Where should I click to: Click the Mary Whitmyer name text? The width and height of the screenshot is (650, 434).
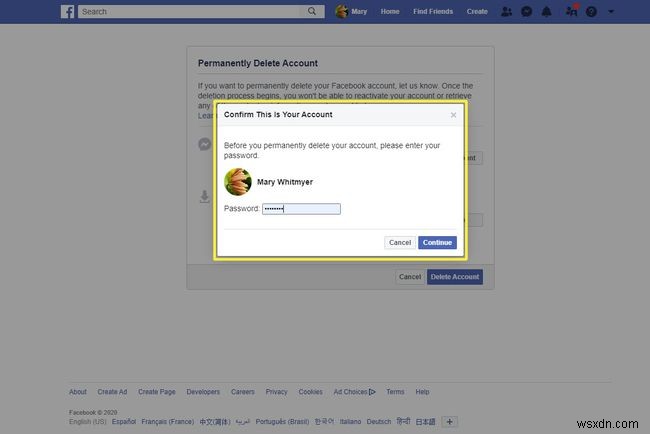click(x=285, y=182)
